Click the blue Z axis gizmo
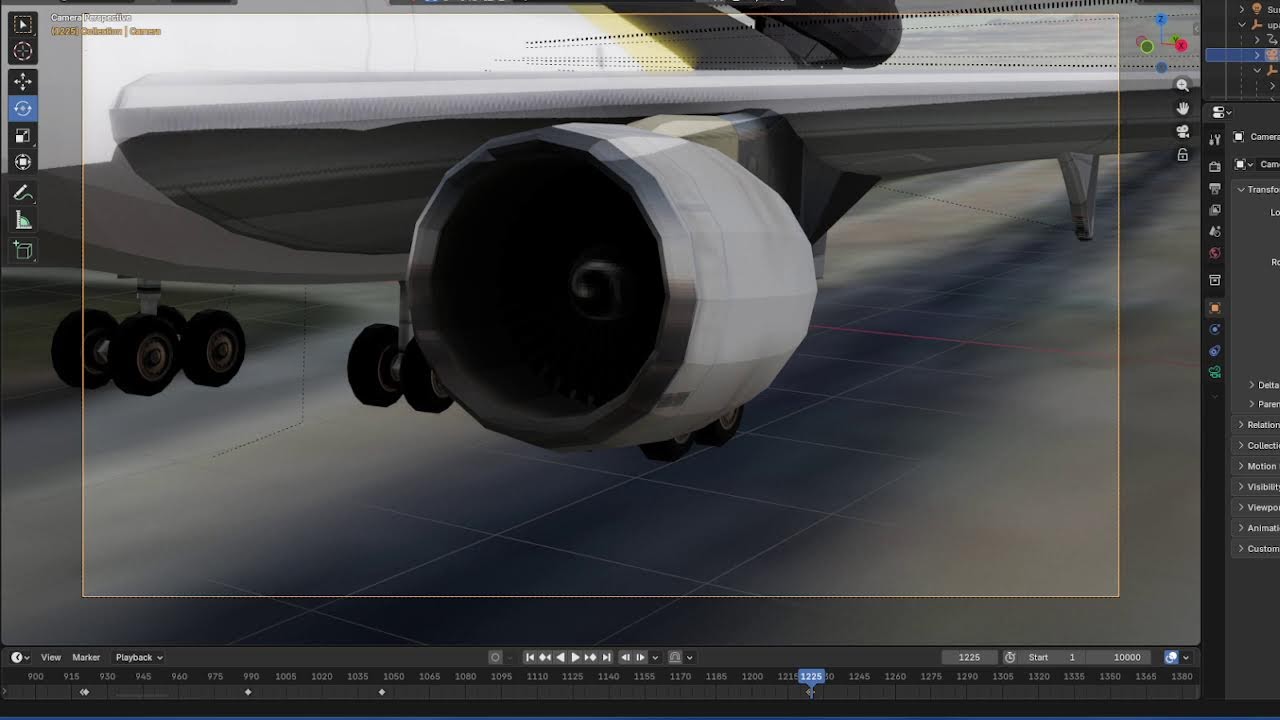This screenshot has height=720, width=1280. pos(1161,20)
